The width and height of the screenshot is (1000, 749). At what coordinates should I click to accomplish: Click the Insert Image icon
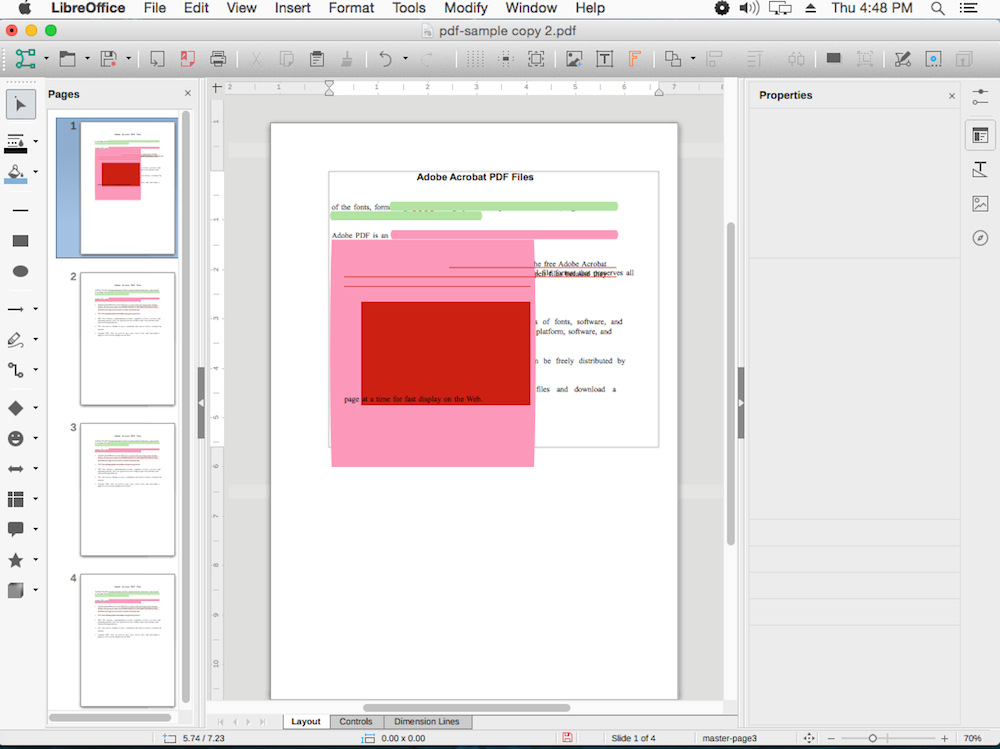[573, 59]
